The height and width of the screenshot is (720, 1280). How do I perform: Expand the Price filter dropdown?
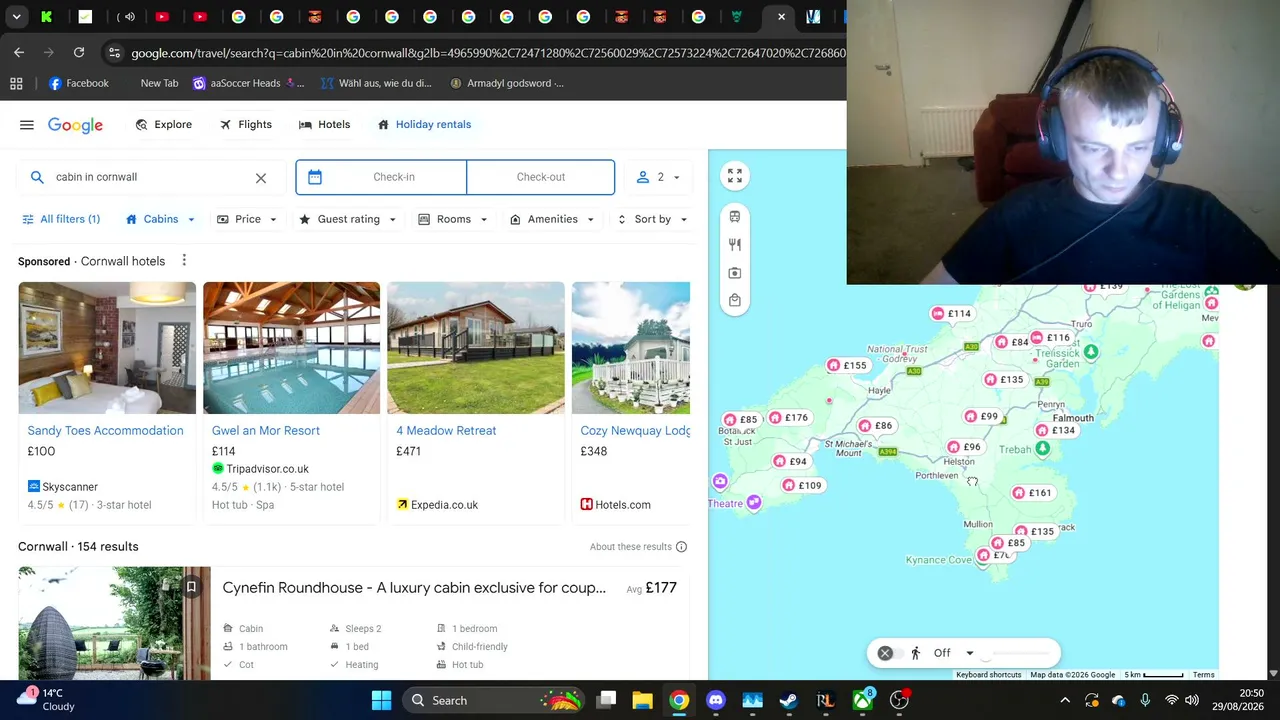tap(247, 219)
